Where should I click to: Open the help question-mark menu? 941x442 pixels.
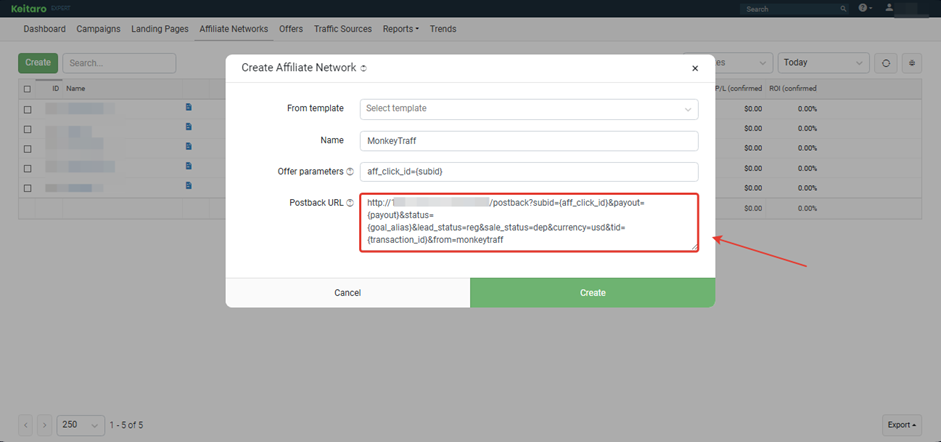(865, 8)
